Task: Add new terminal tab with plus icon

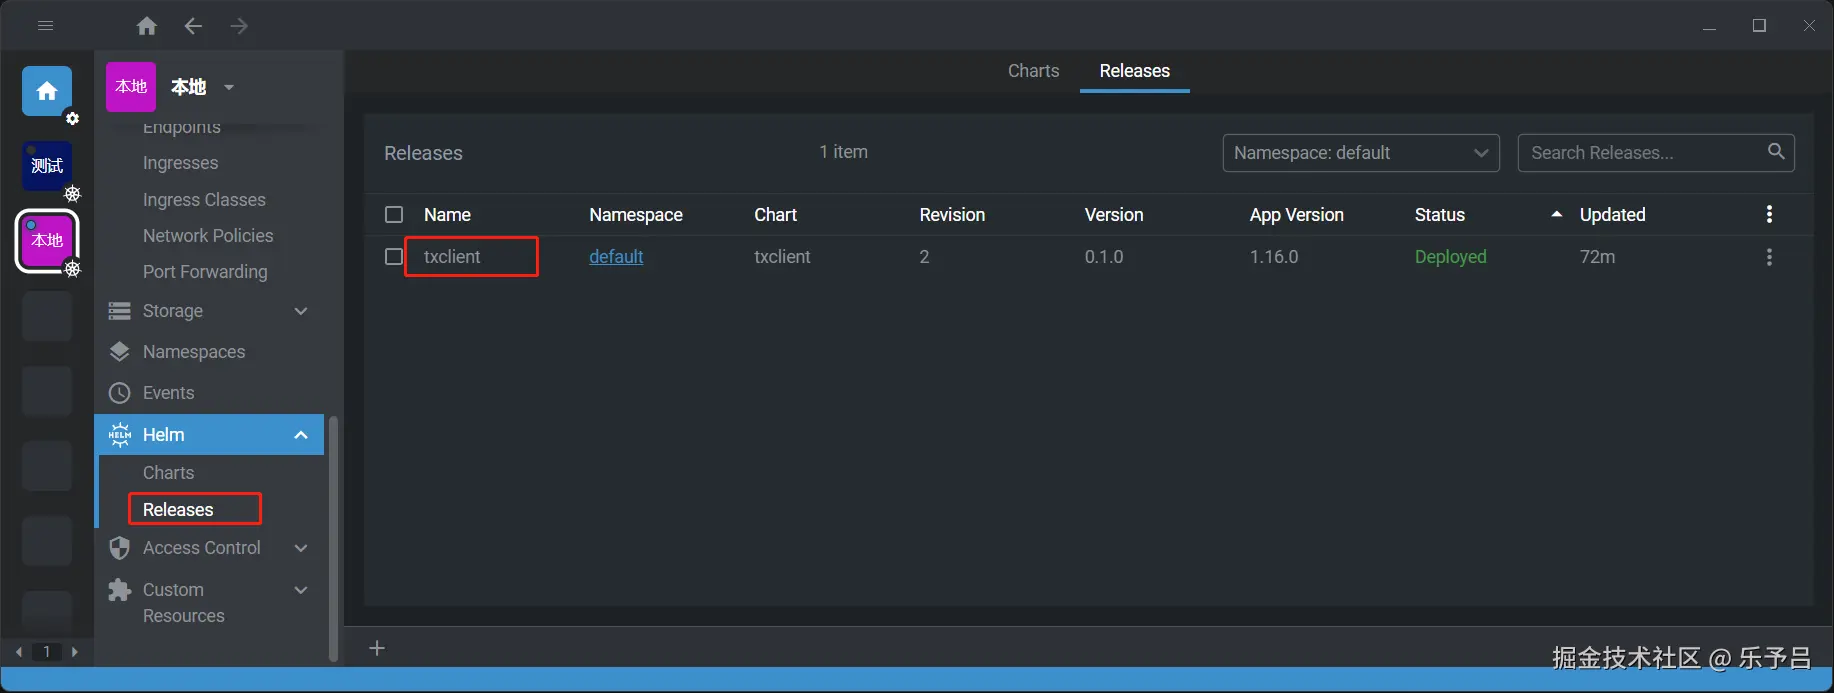Action: [377, 648]
